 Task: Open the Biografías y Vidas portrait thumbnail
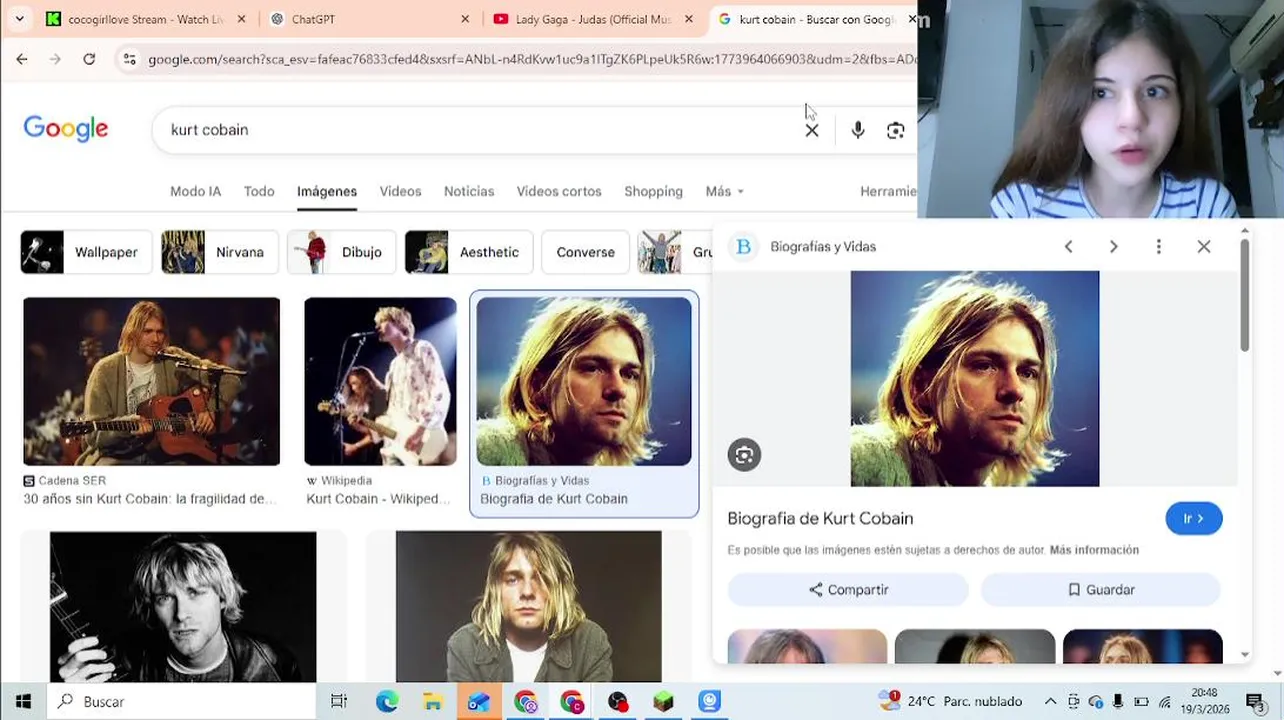[x=584, y=381]
